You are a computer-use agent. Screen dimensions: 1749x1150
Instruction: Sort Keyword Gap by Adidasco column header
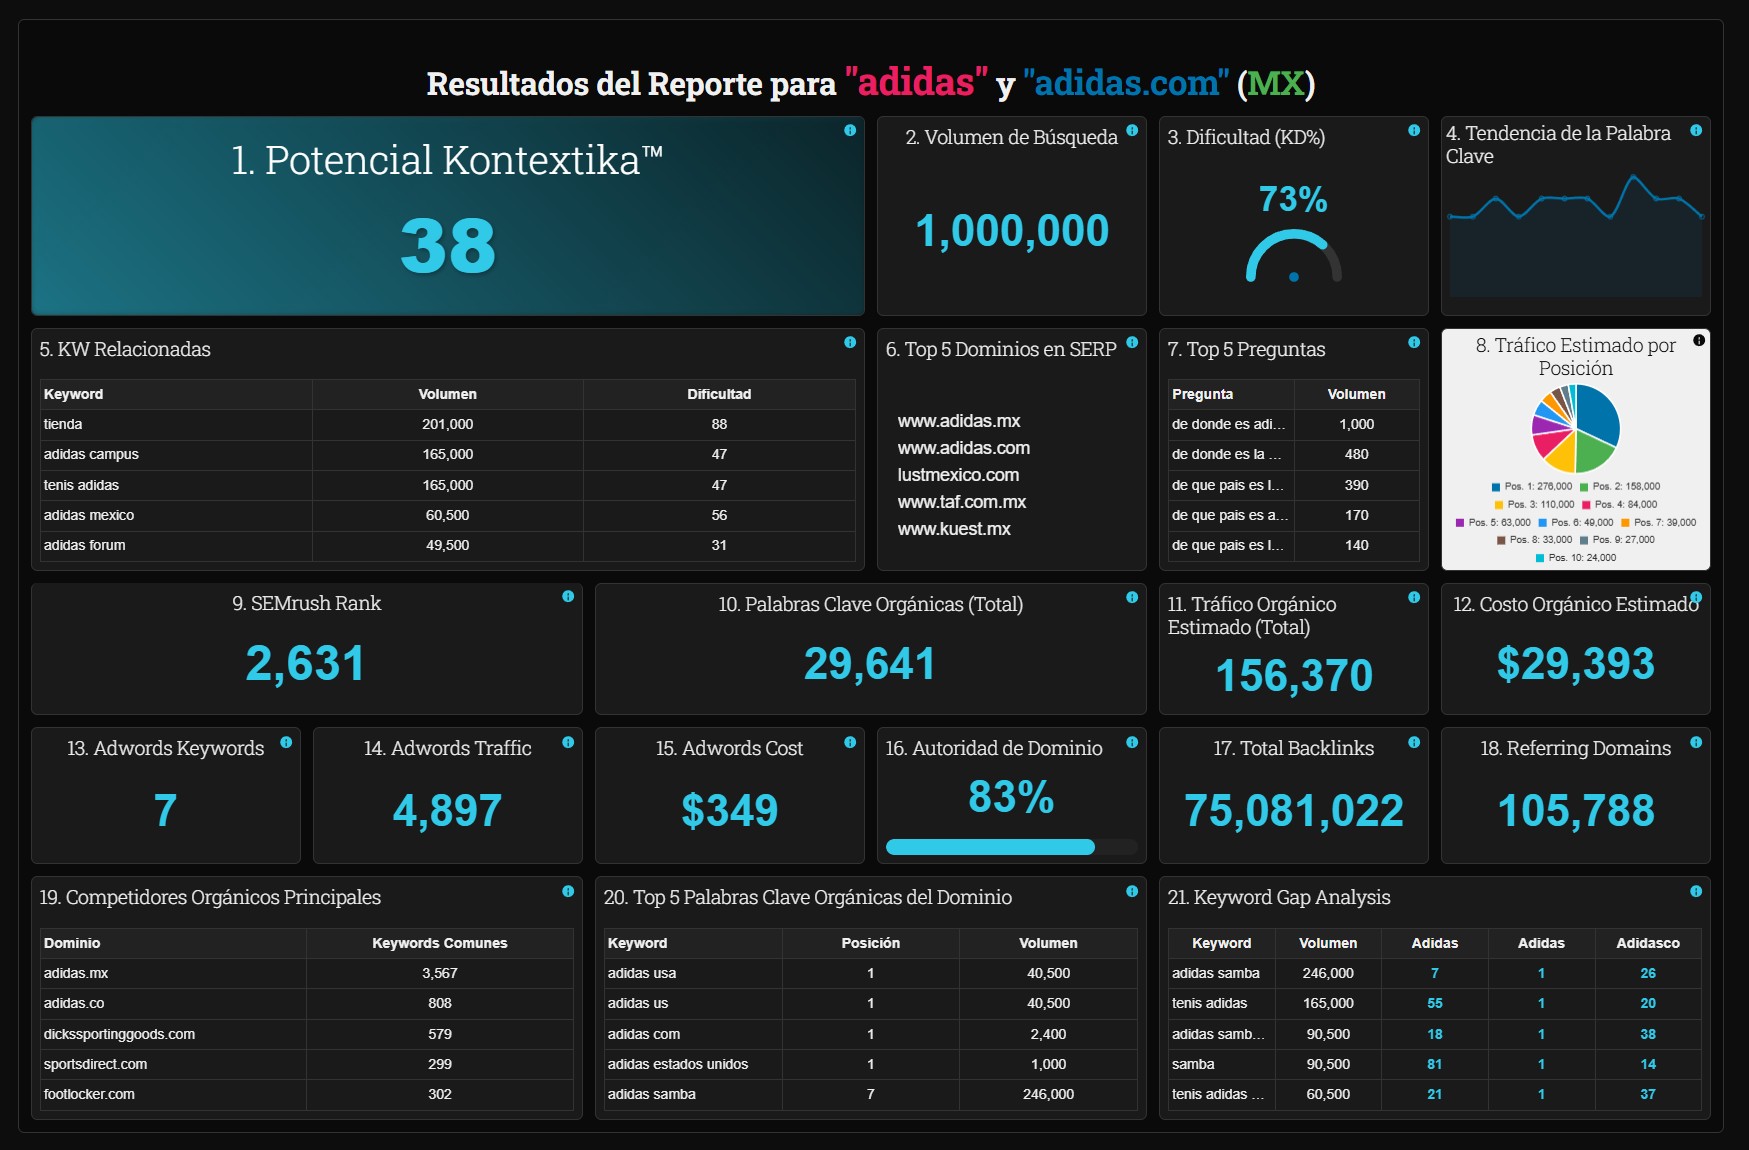click(1648, 943)
